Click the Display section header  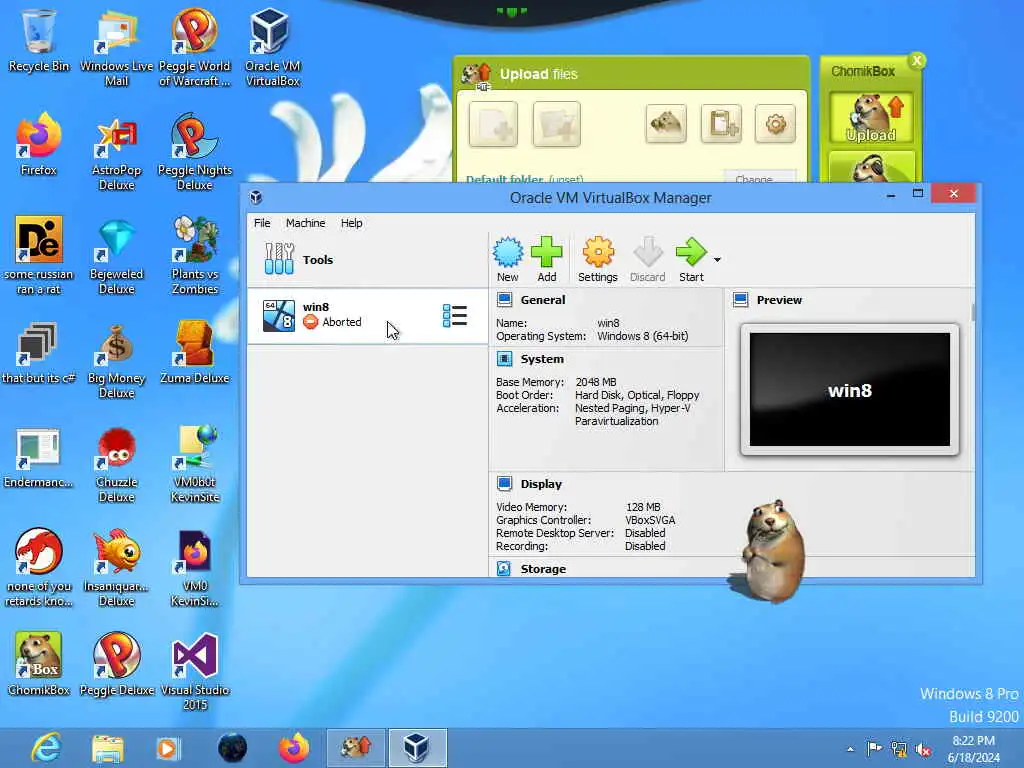tap(541, 484)
